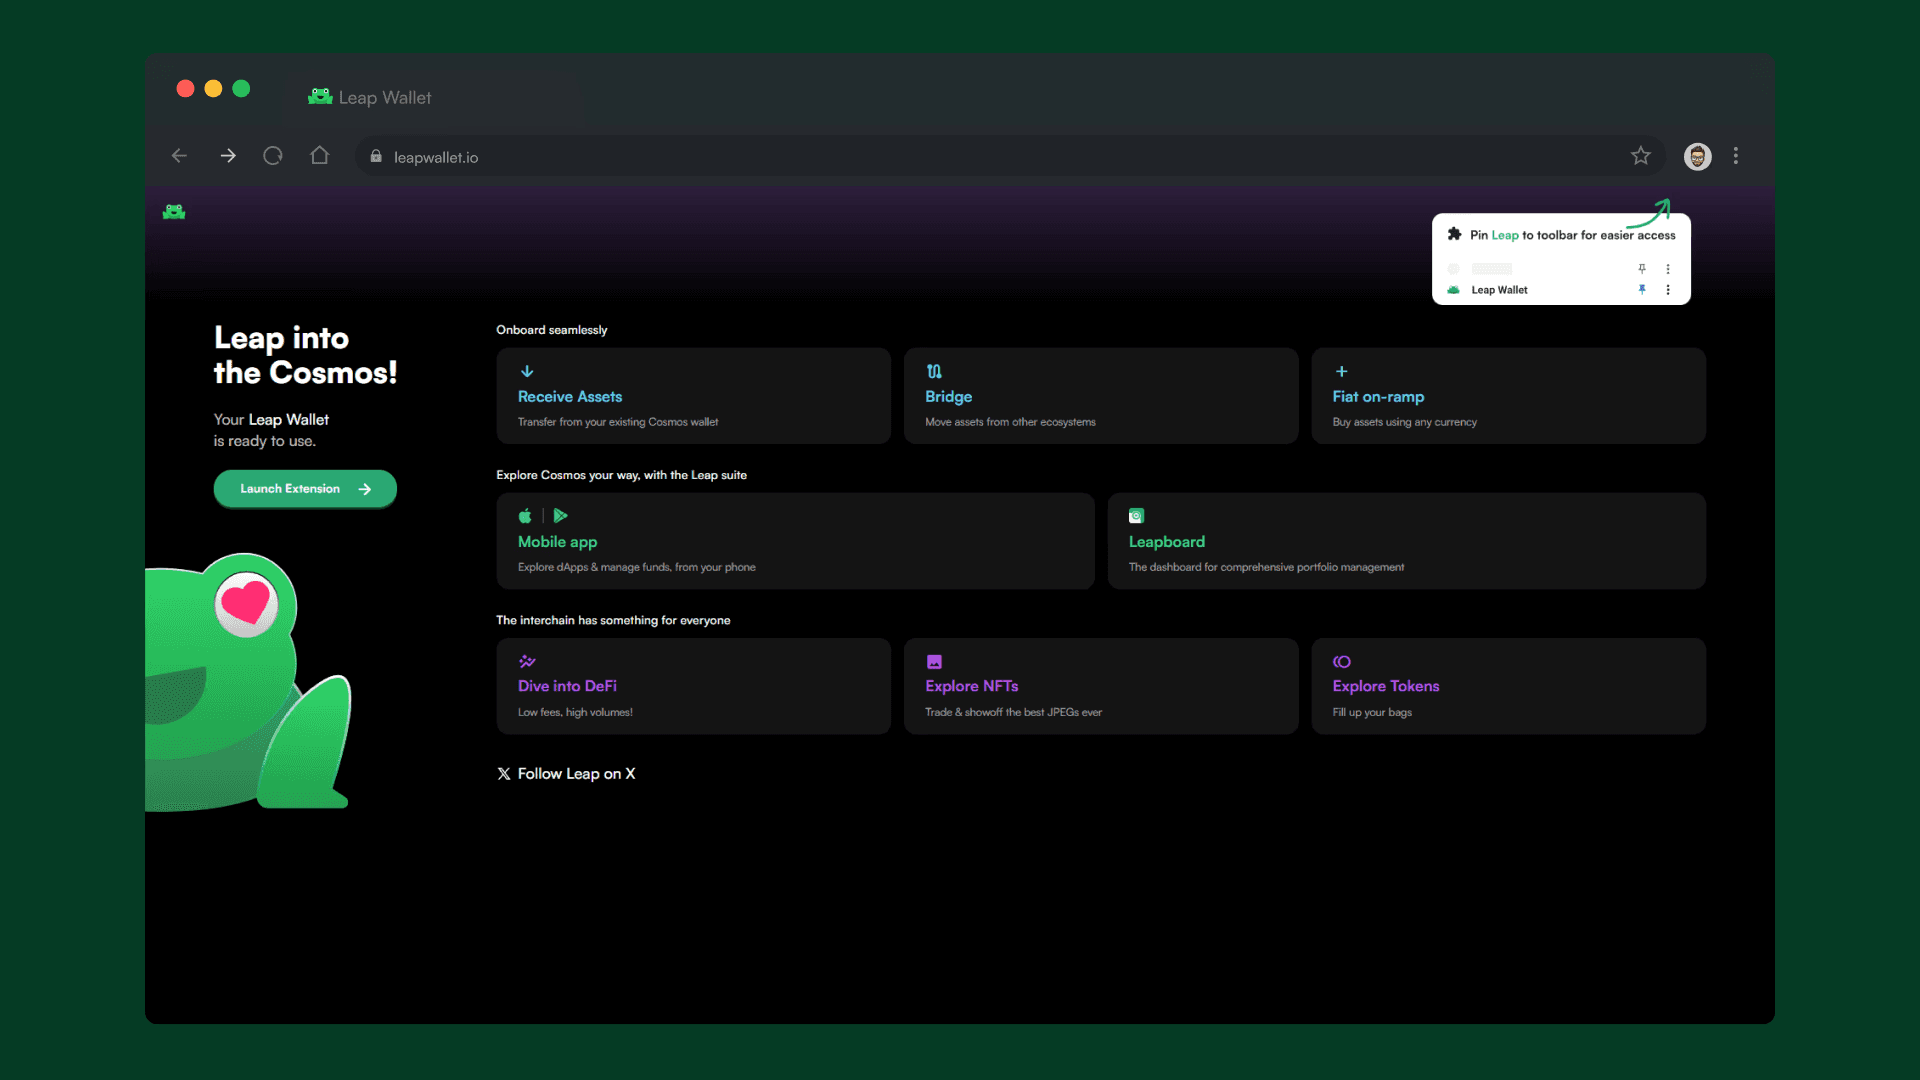
Task: Click the Google Play icon on the Mobile app card
Action: [x=561, y=516]
